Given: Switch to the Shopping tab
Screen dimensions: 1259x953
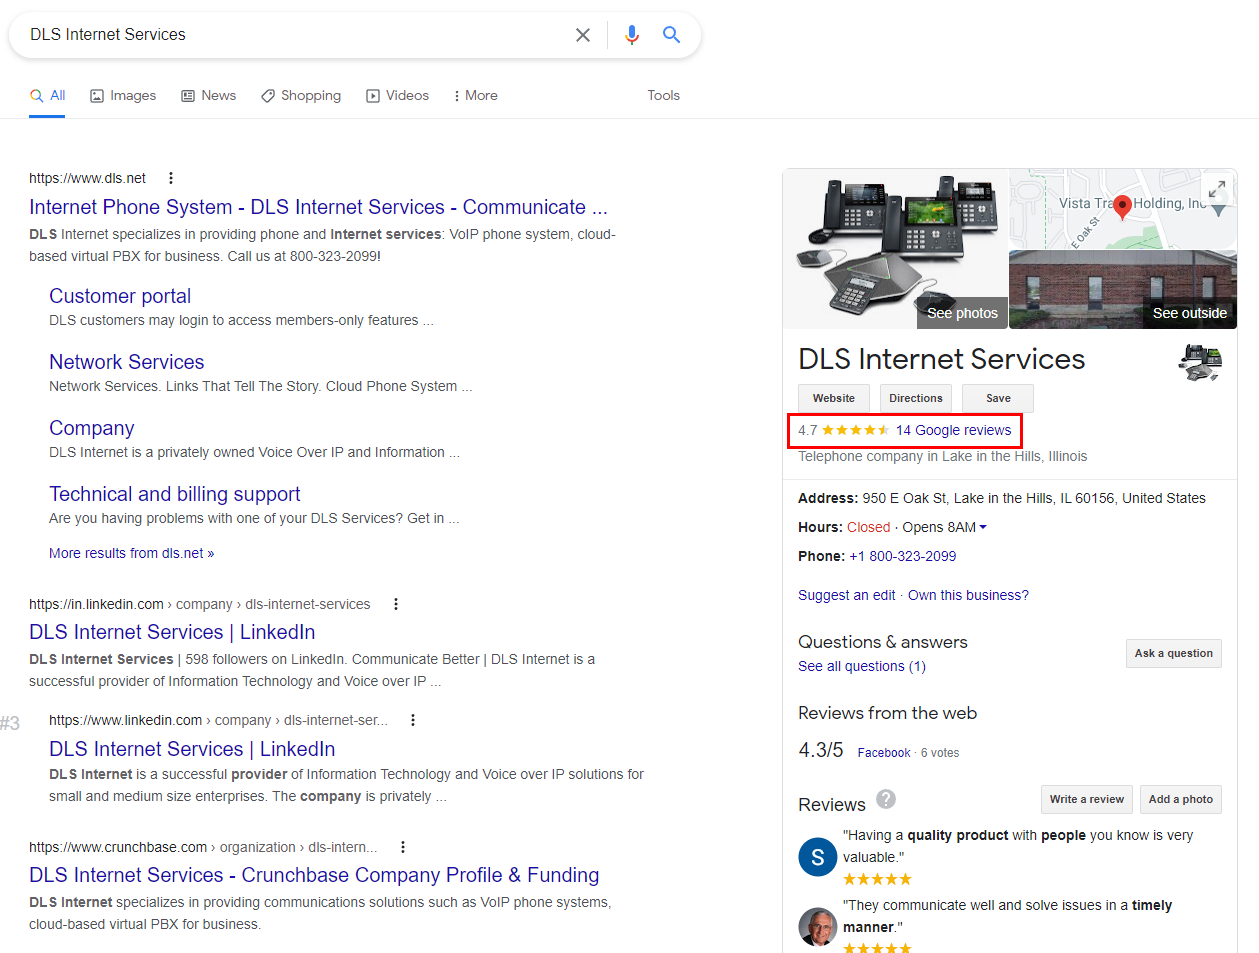Looking at the screenshot, I should 301,96.
